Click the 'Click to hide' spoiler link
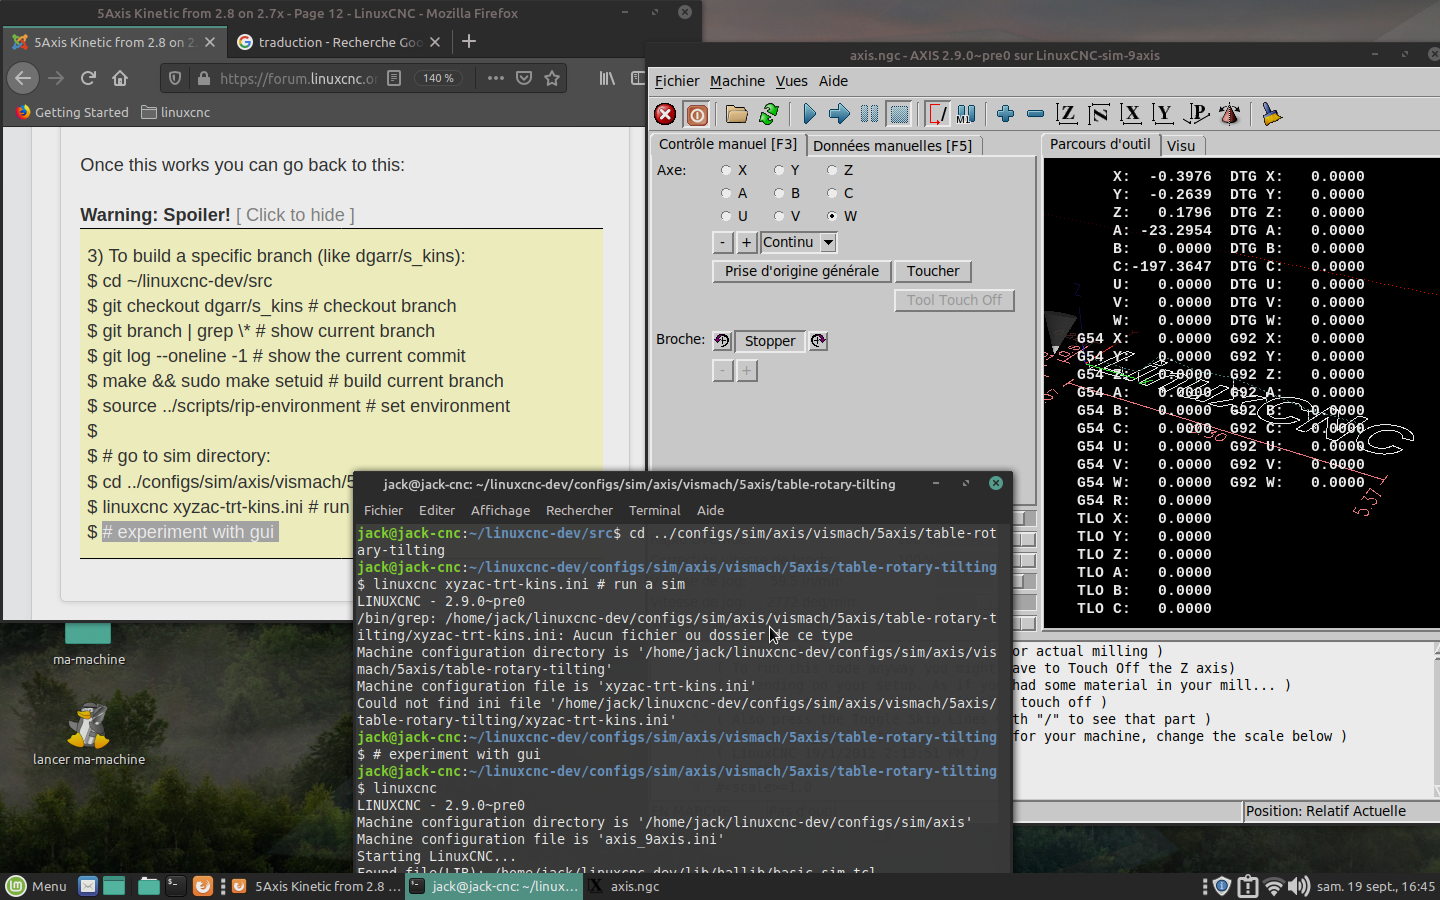 pyautogui.click(x=295, y=215)
